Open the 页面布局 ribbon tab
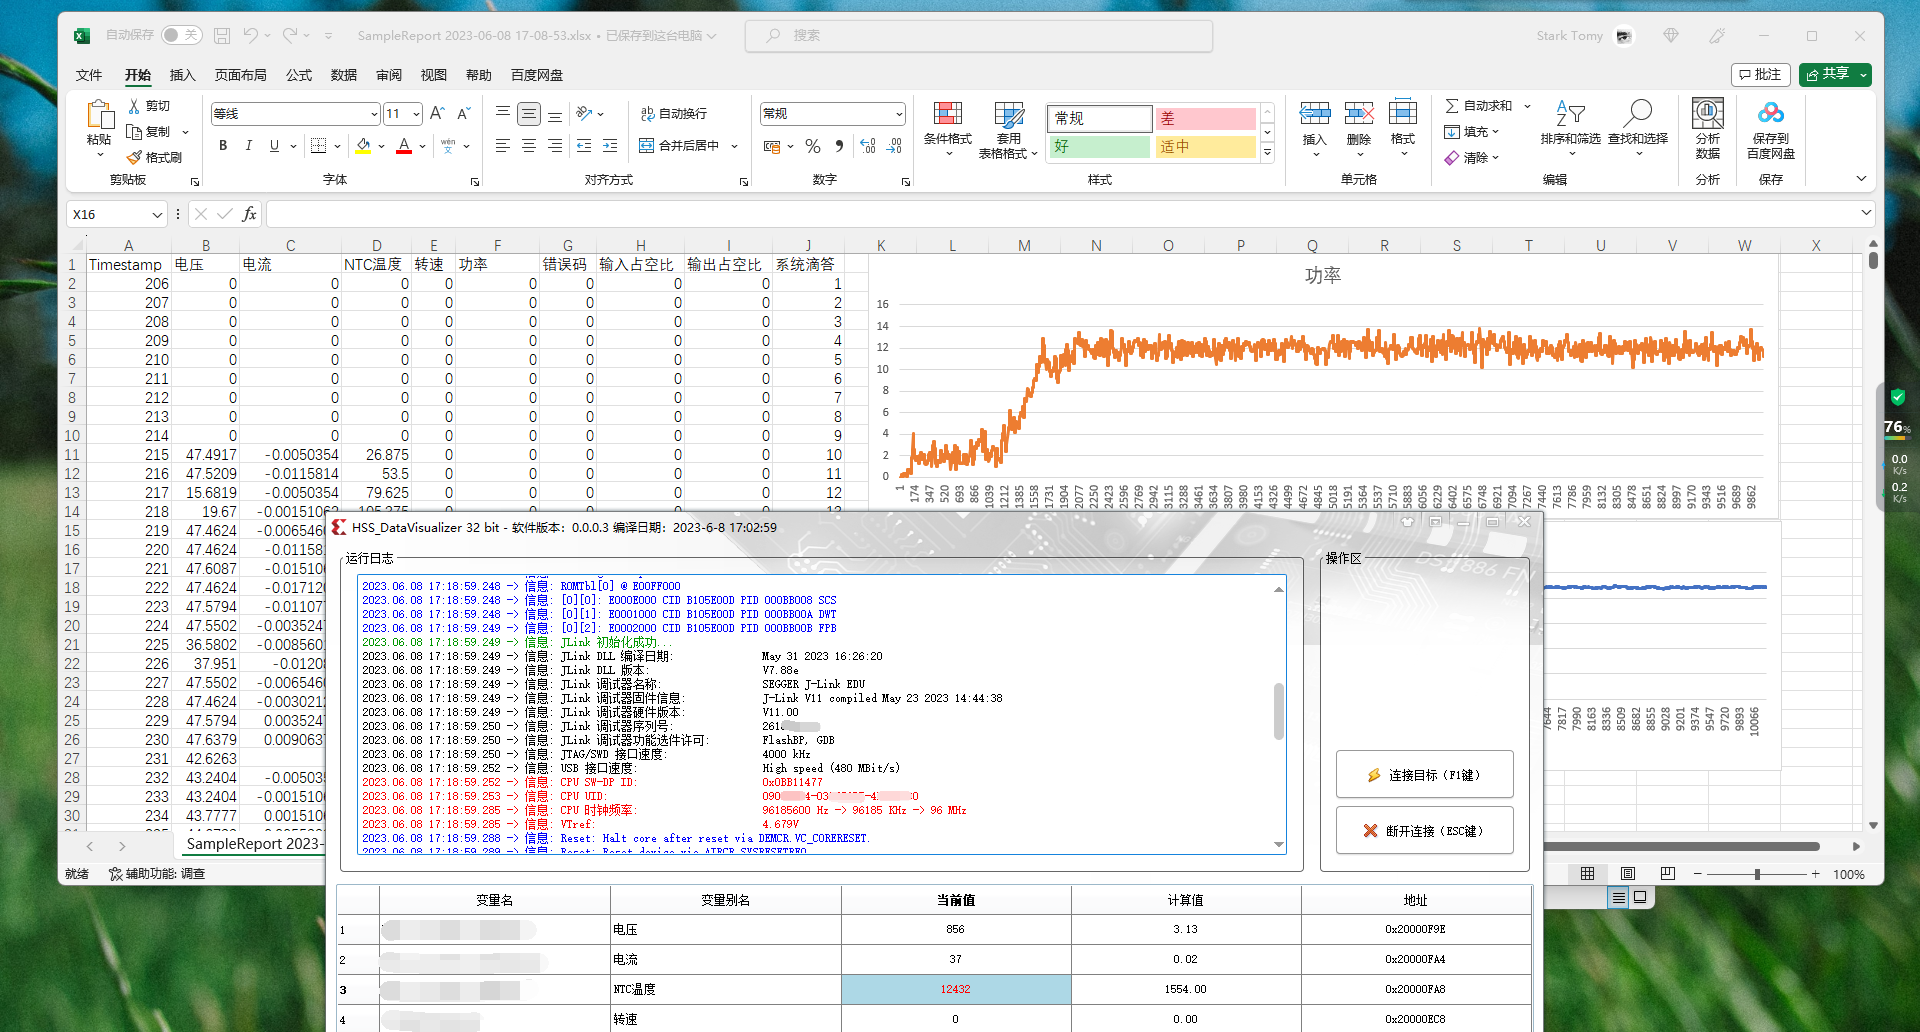1920x1032 pixels. tap(240, 75)
